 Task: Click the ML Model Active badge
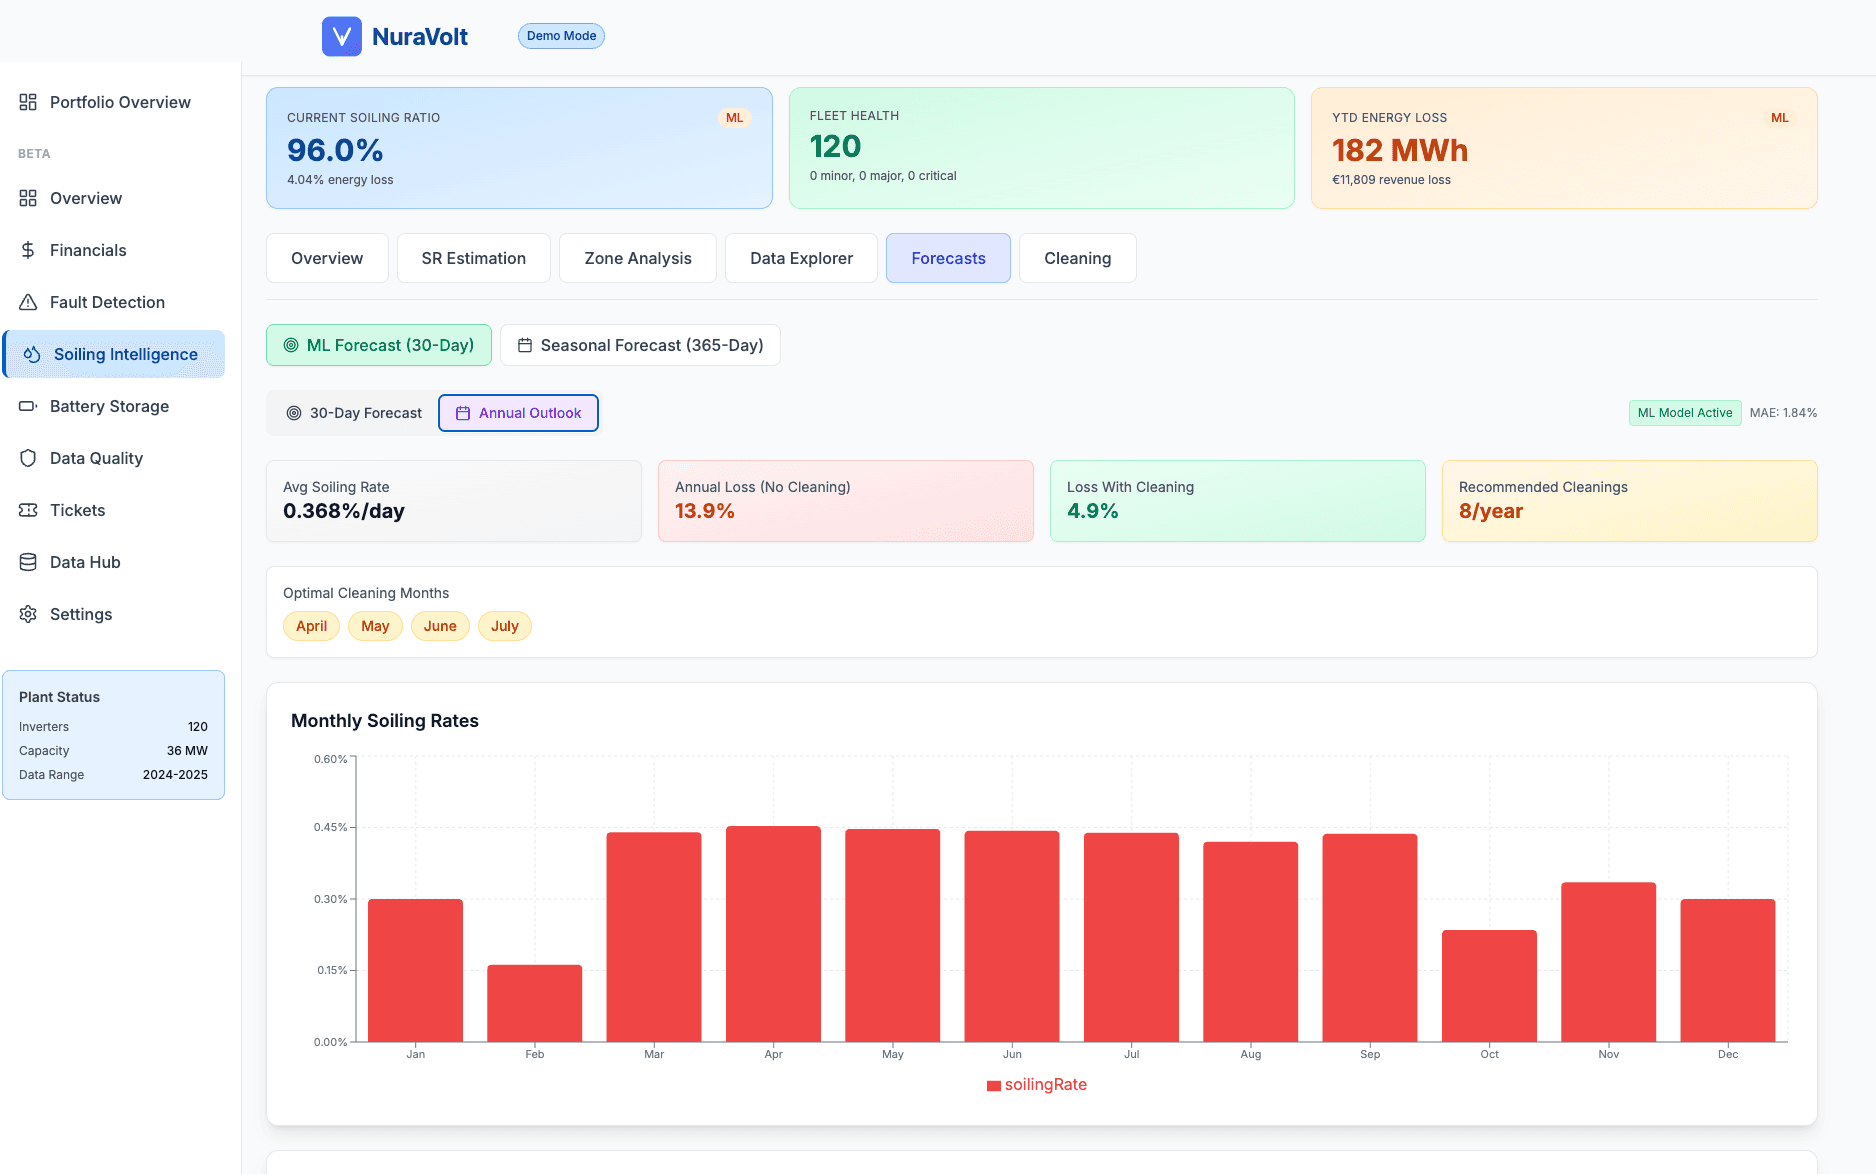coord(1684,412)
